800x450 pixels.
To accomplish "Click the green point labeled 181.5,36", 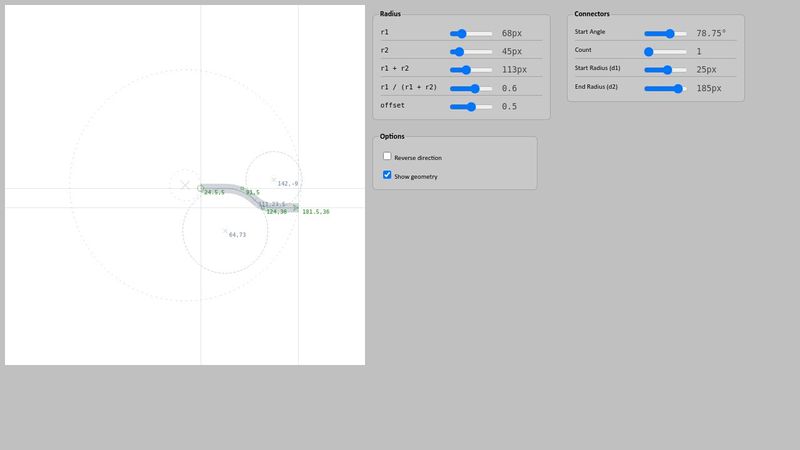I will pyautogui.click(x=297, y=208).
